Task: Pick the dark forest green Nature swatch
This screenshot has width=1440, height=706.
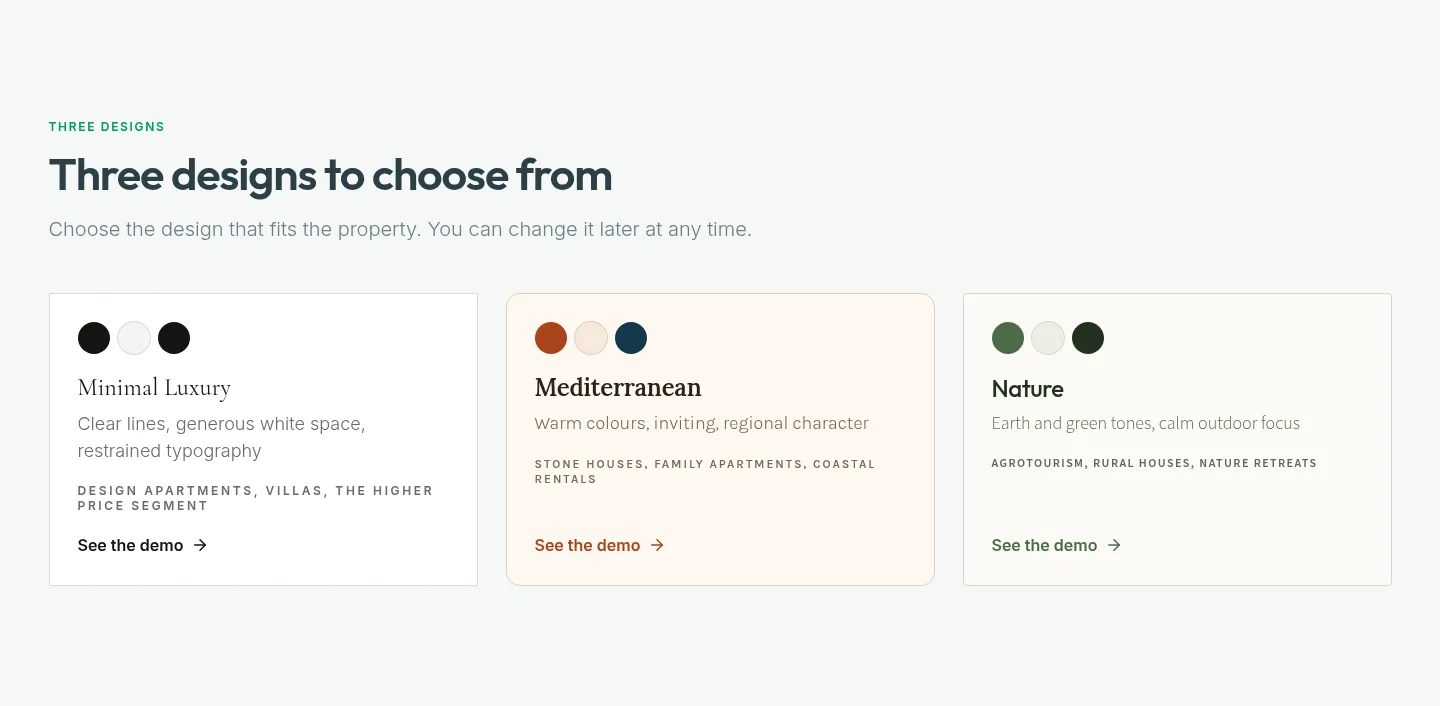Action: click(x=1088, y=338)
